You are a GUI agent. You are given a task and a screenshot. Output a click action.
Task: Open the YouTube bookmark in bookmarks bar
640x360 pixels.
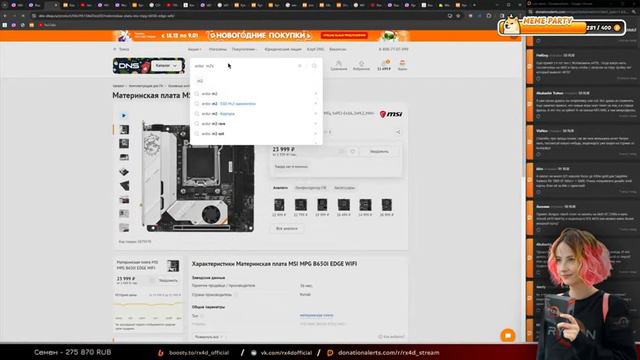click(x=47, y=25)
